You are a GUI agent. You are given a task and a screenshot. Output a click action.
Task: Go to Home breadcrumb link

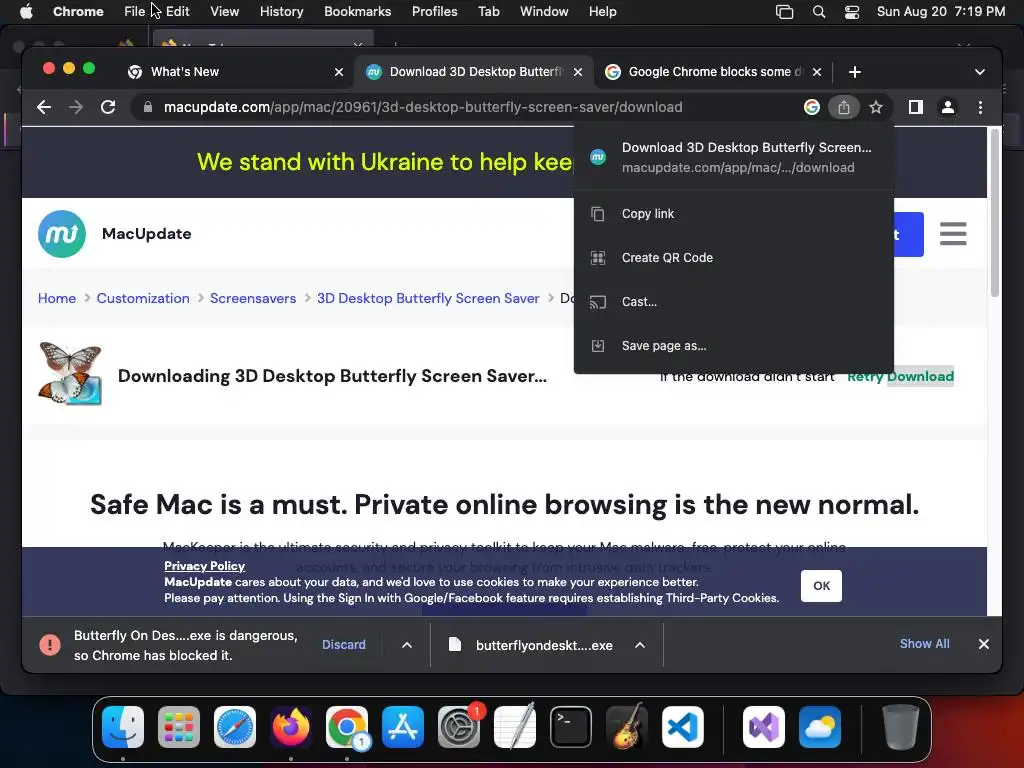tap(57, 298)
